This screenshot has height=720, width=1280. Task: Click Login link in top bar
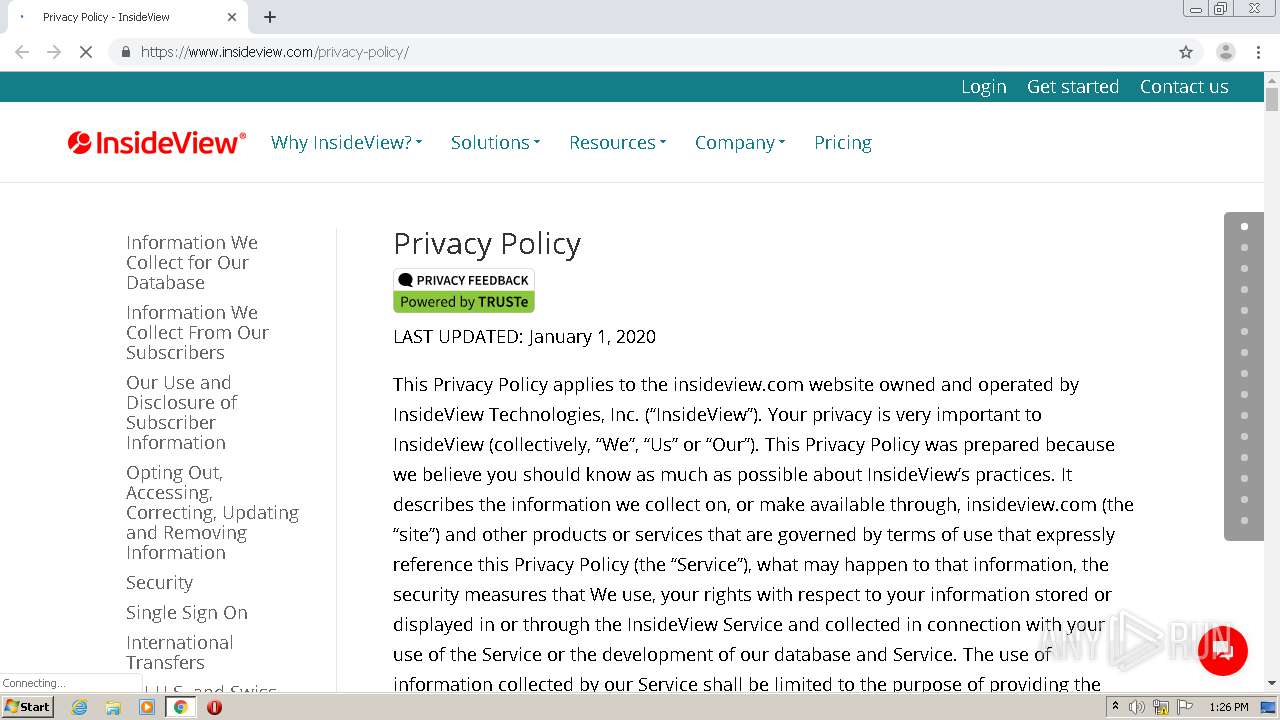coord(984,87)
